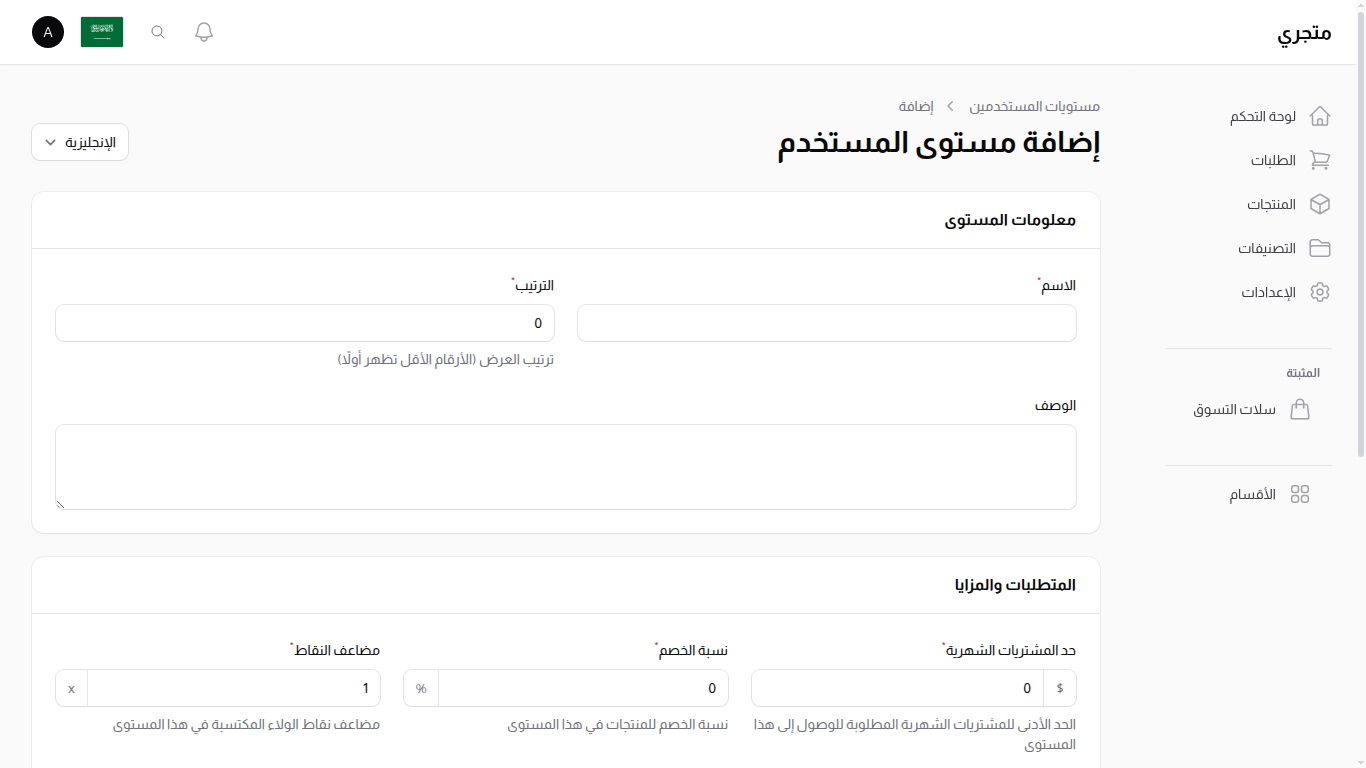Open the notifications bell icon

(203, 31)
